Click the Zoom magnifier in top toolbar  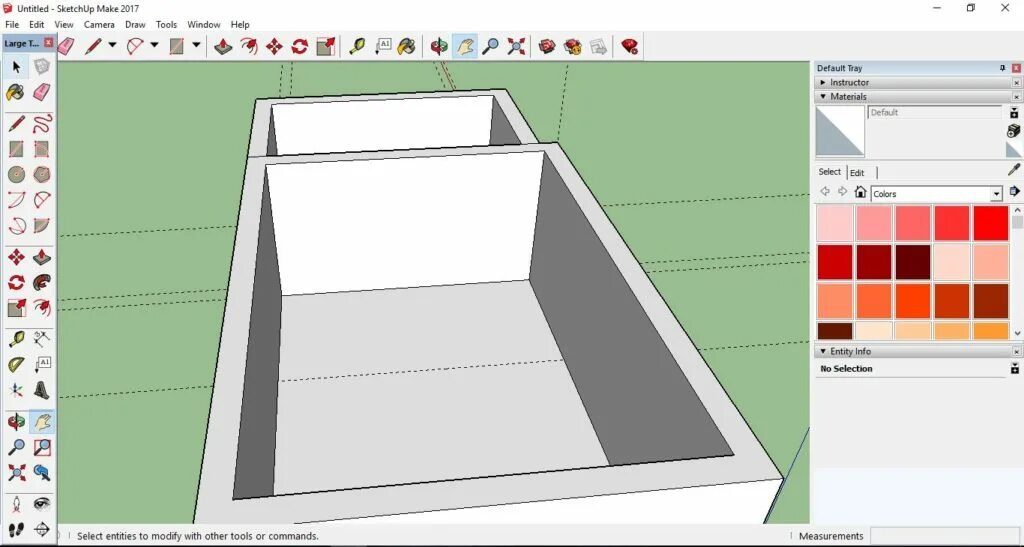(490, 46)
